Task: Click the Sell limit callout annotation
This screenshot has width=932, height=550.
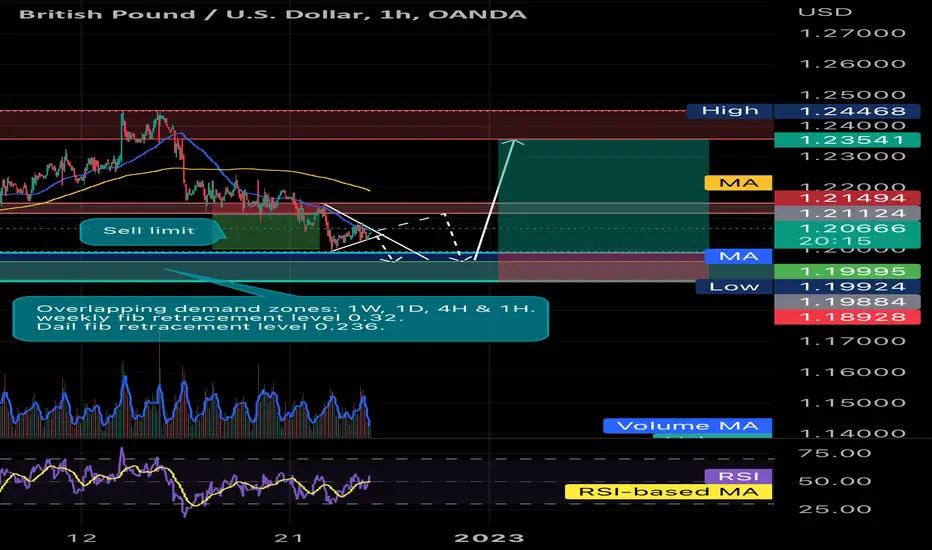Action: pos(149,231)
